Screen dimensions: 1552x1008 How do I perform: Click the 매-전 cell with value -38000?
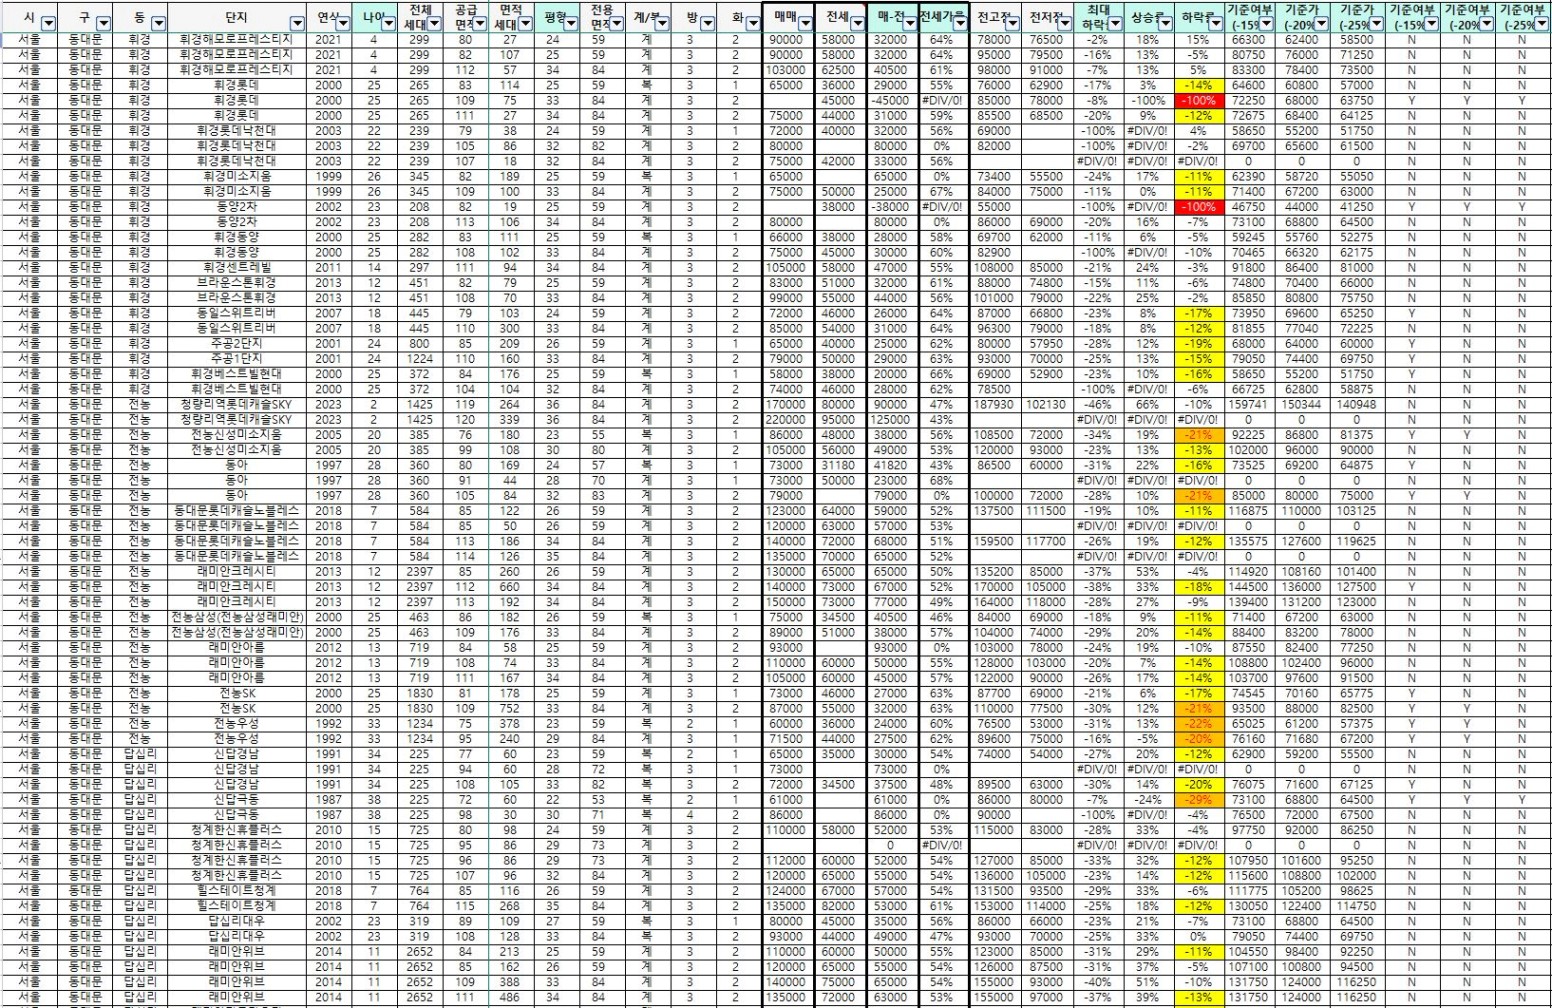892,207
